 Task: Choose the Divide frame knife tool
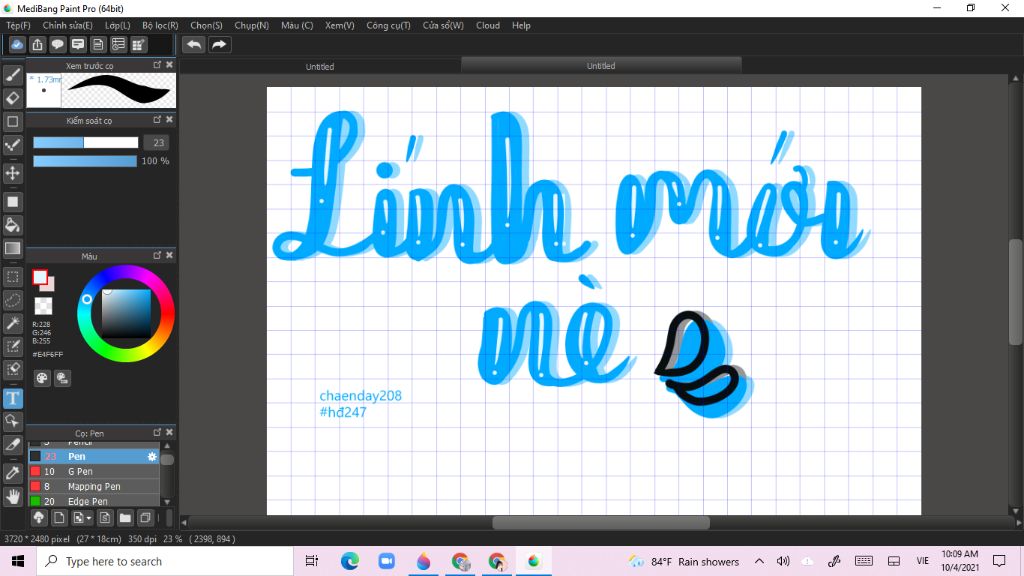[12, 445]
